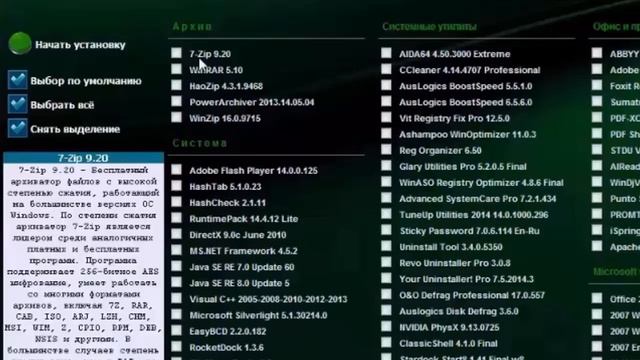Check O&O Defrag Professional 17.0.557 checkbox
This screenshot has height=360, width=640.
coord(386,294)
